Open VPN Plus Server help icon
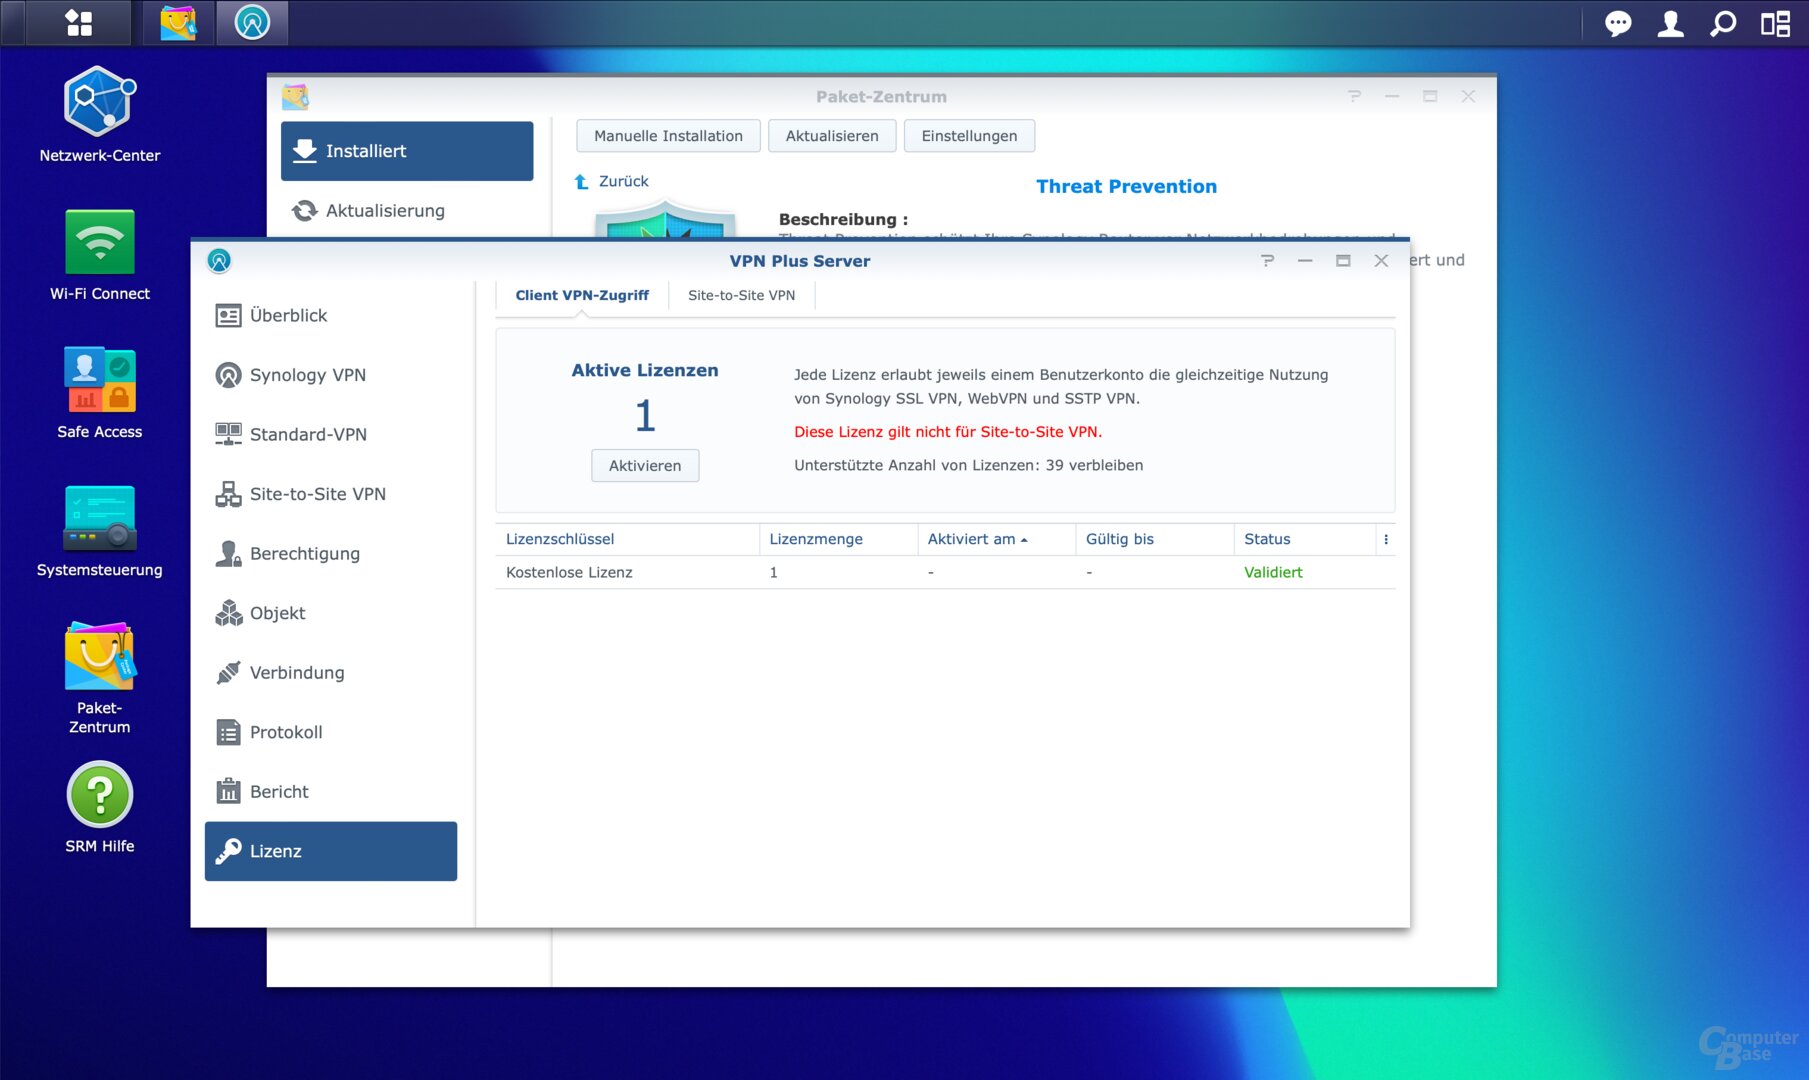The width and height of the screenshot is (1809, 1080). [x=1267, y=260]
